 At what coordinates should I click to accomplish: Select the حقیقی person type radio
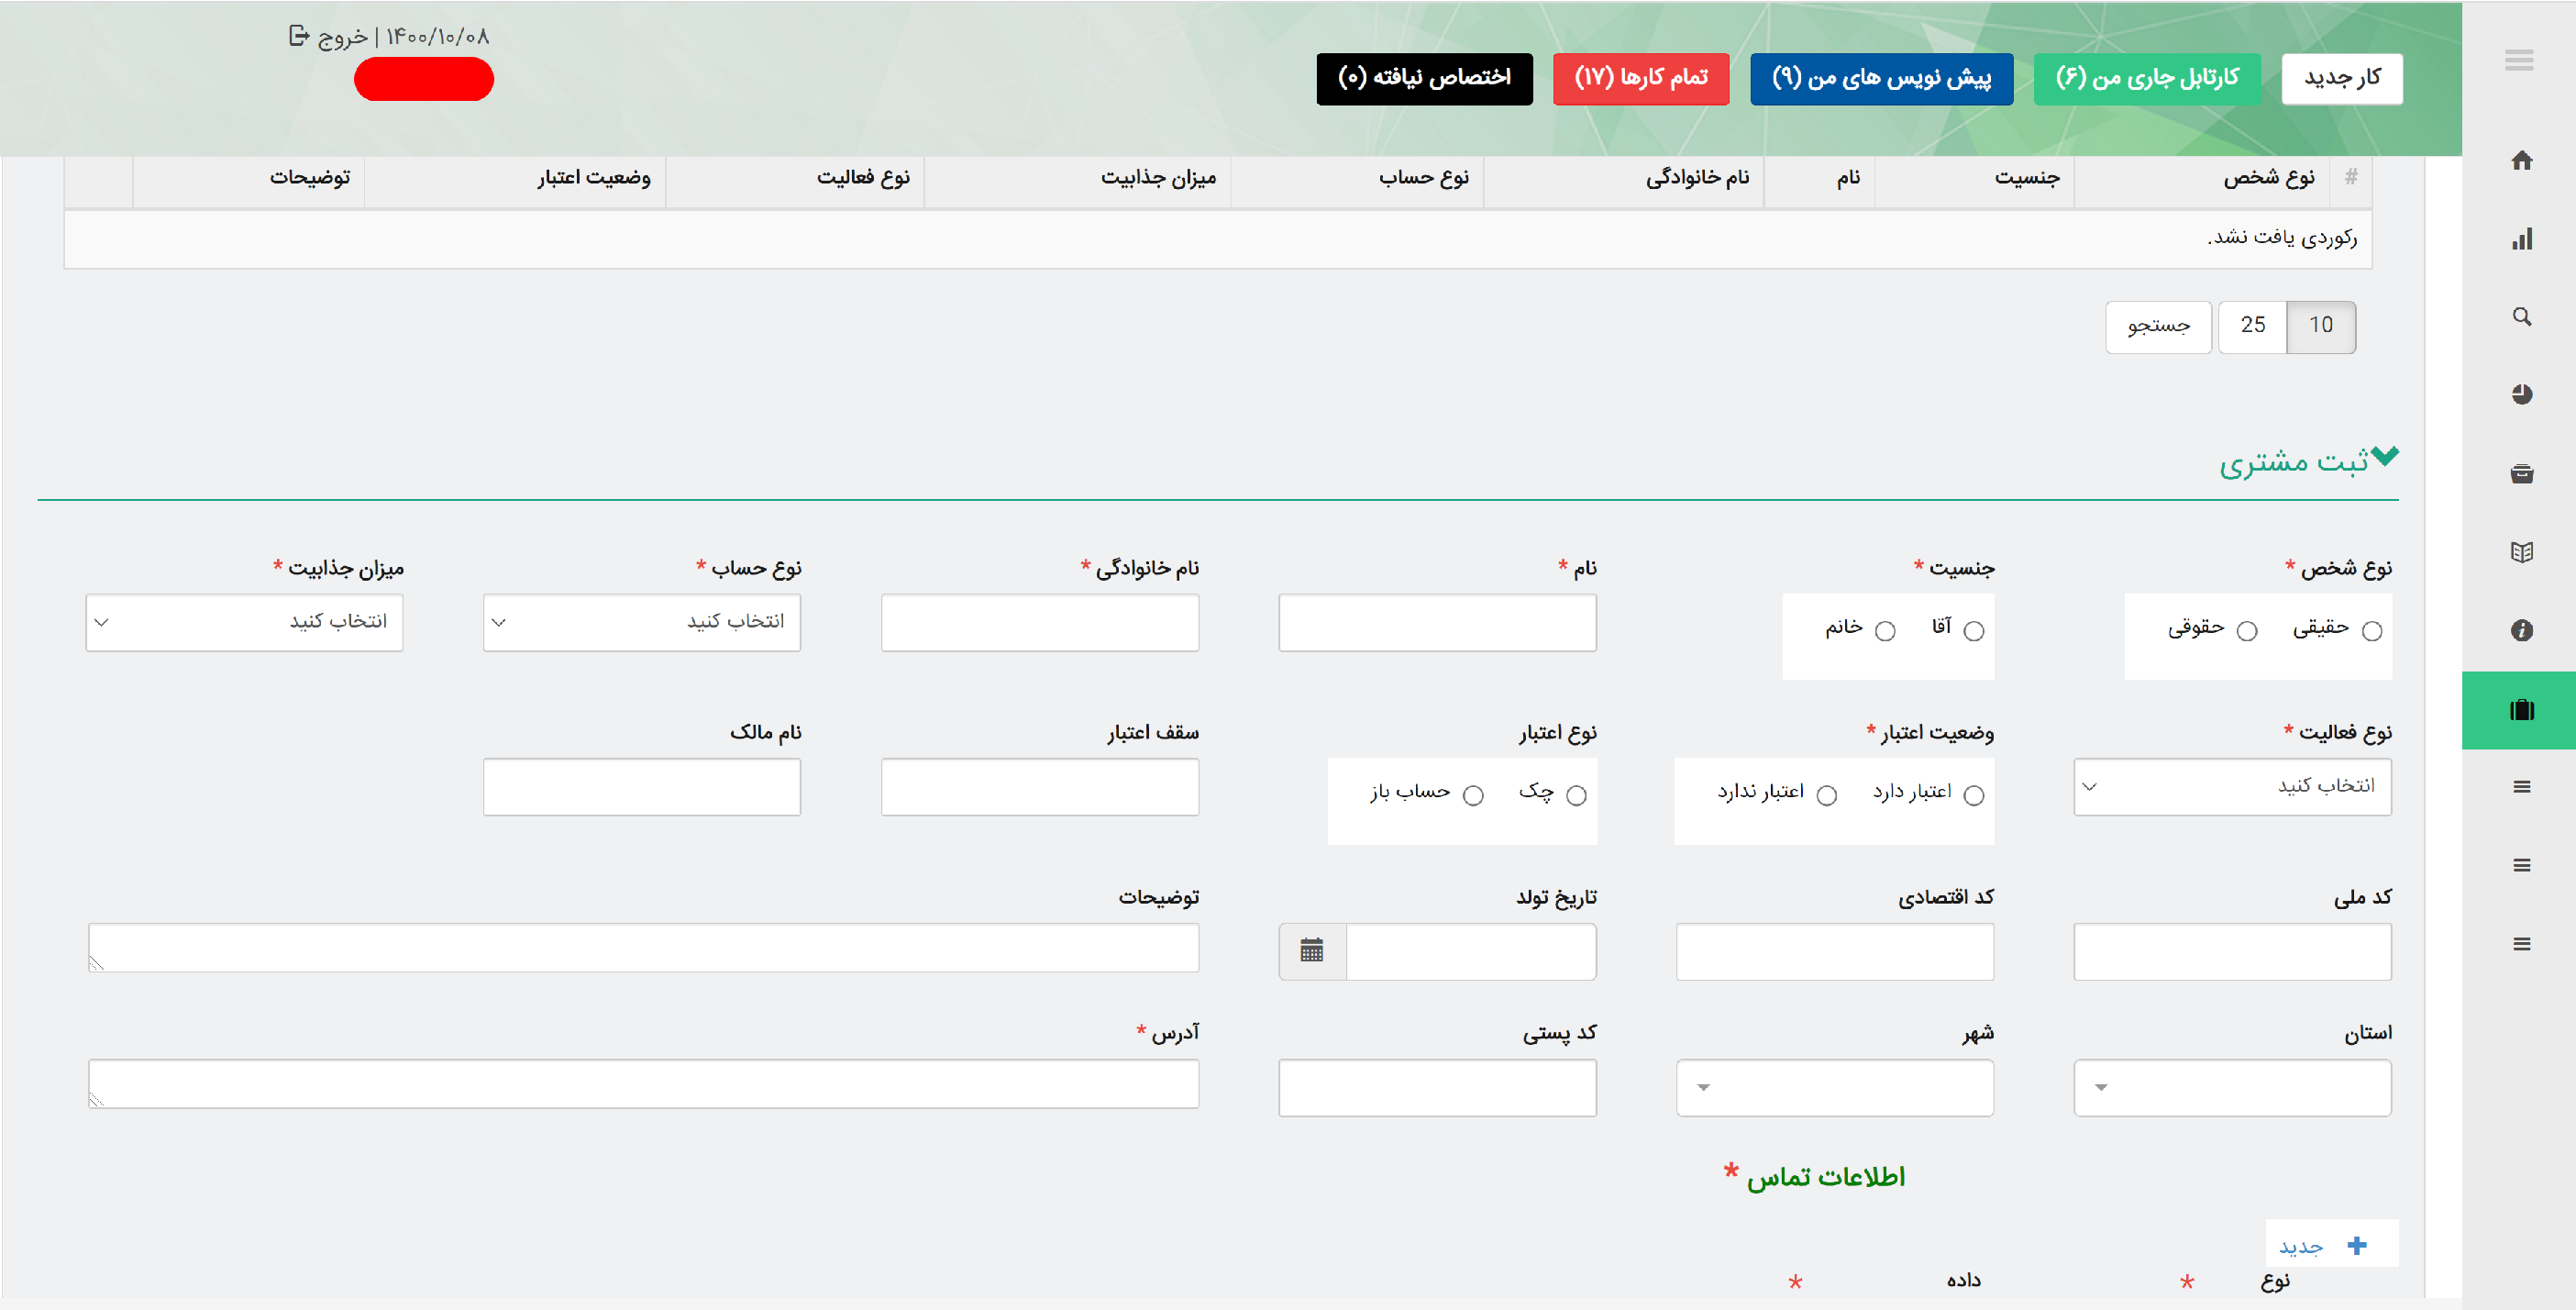click(x=2371, y=631)
